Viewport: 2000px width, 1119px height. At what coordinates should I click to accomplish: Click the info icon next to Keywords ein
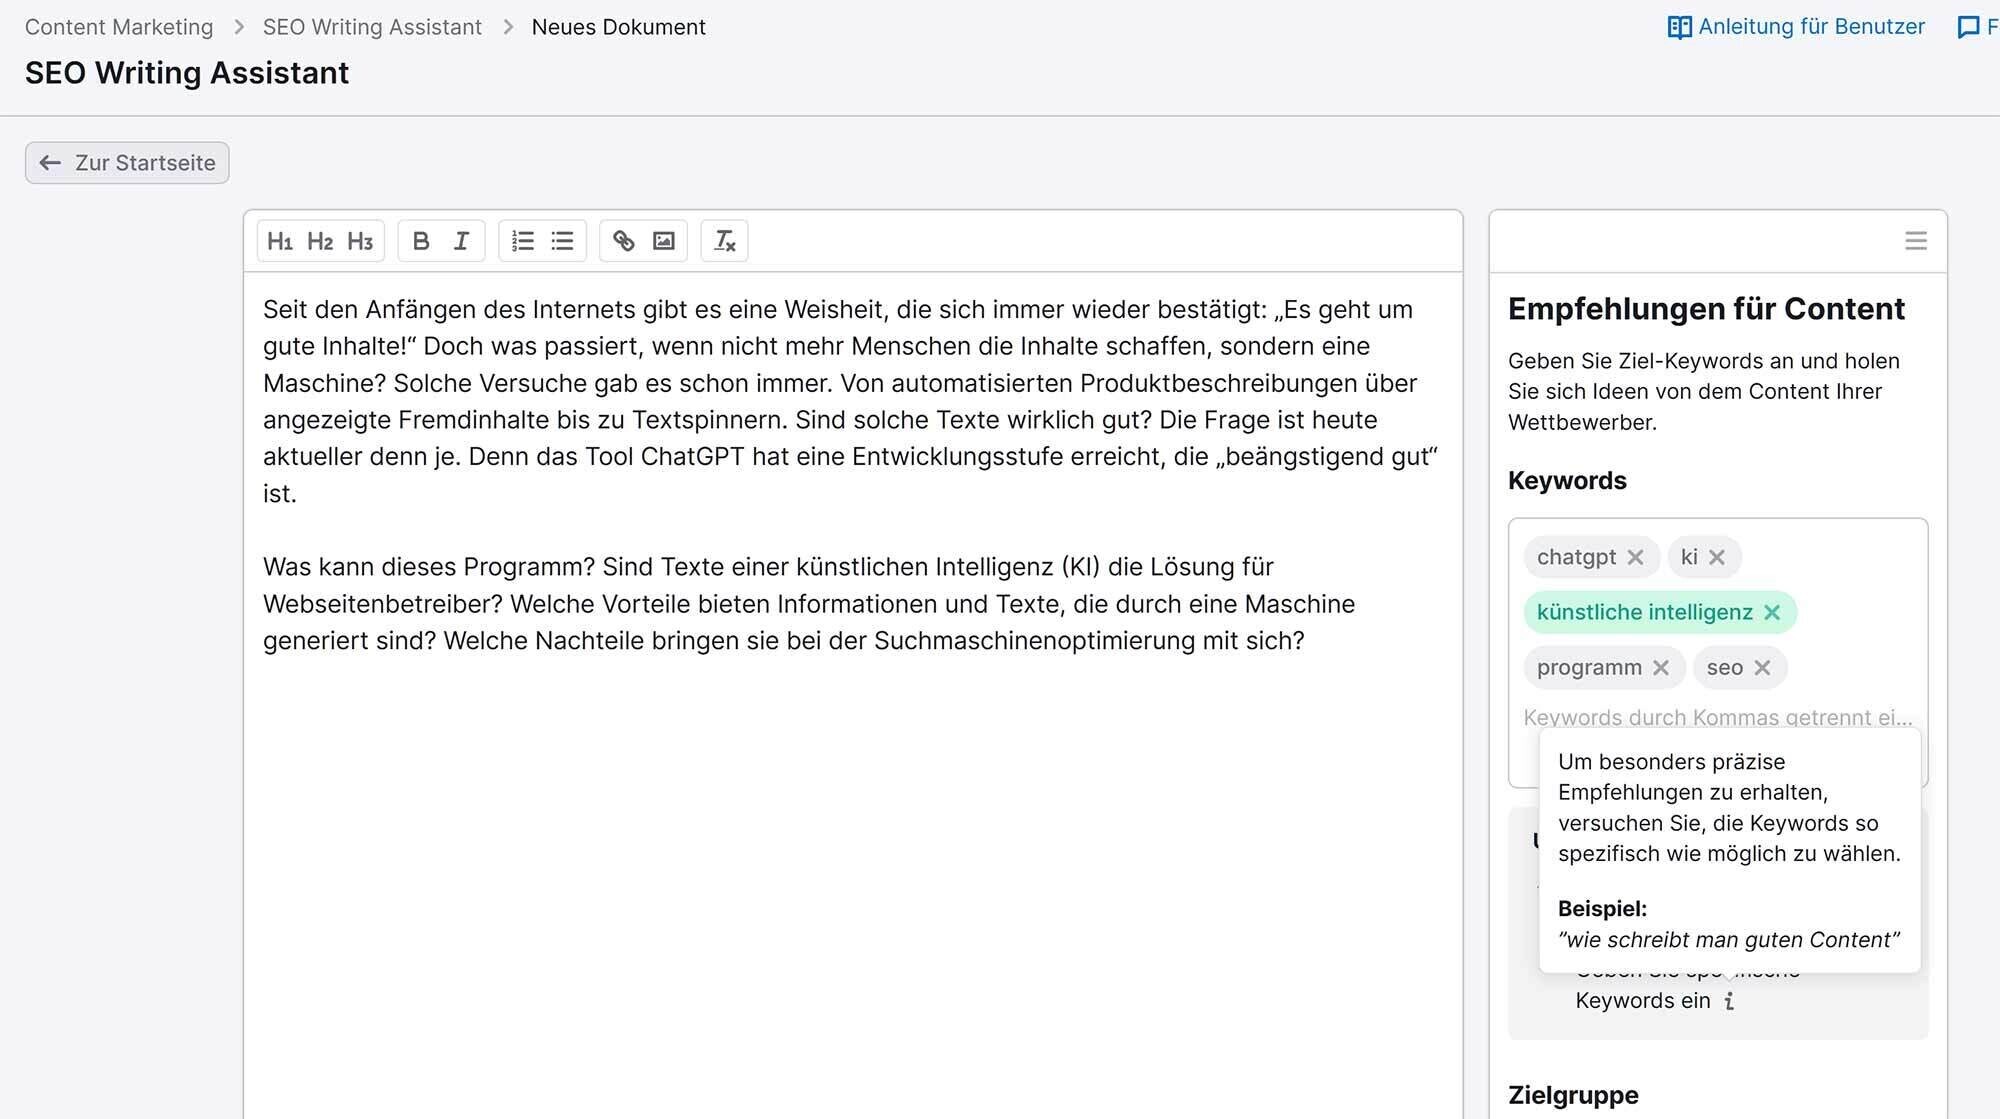pyautogui.click(x=1729, y=1001)
